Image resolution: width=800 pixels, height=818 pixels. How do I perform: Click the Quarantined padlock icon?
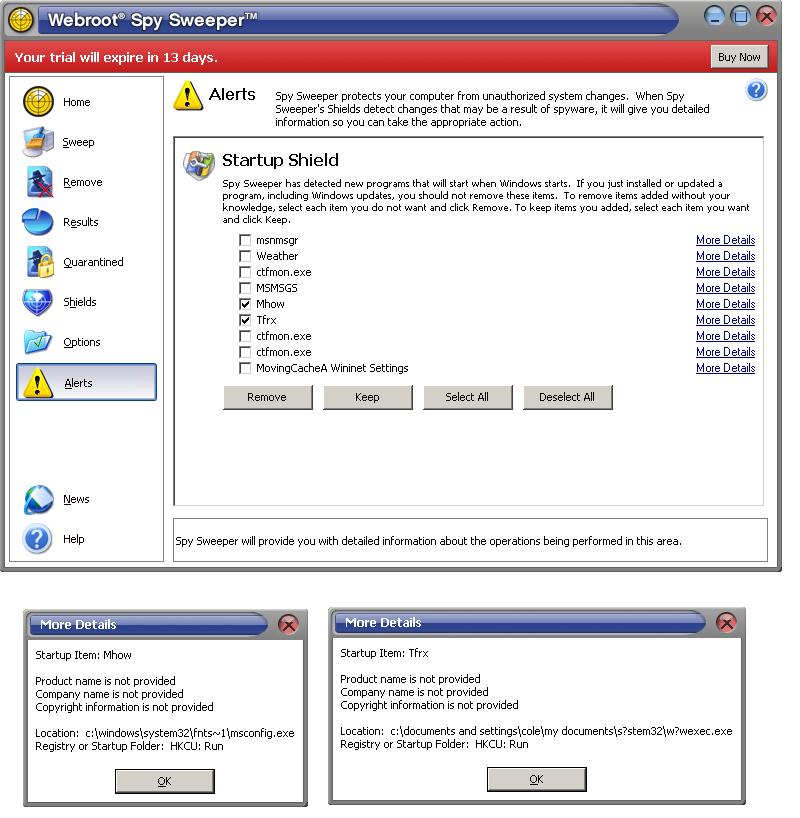click(x=40, y=261)
